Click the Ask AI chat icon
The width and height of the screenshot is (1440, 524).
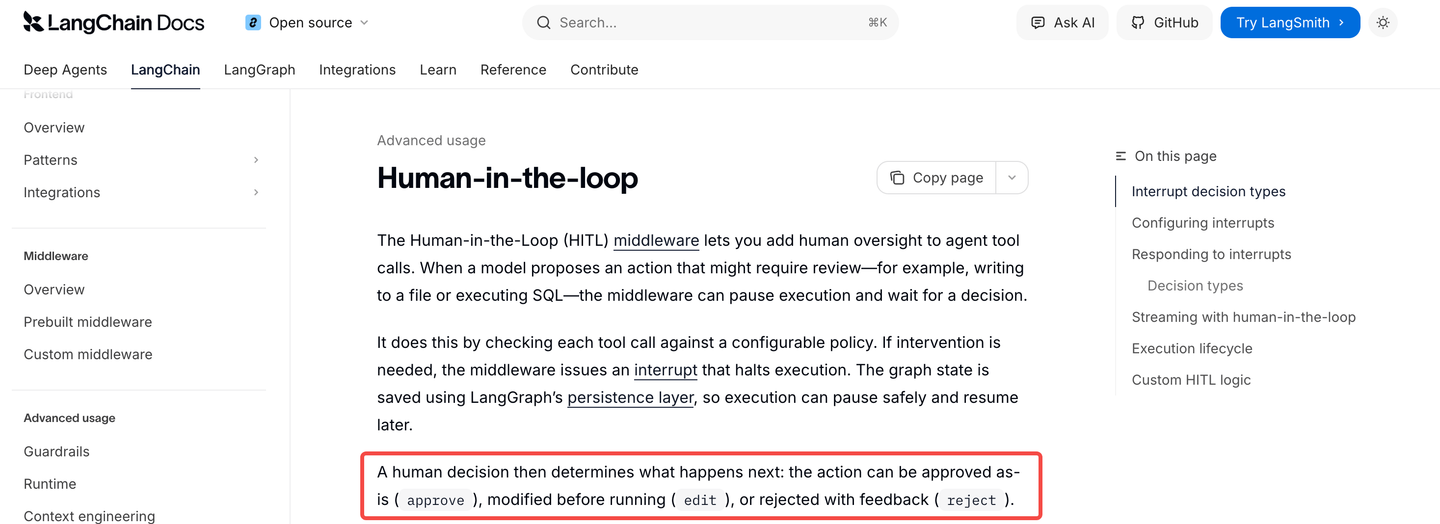tap(1038, 22)
